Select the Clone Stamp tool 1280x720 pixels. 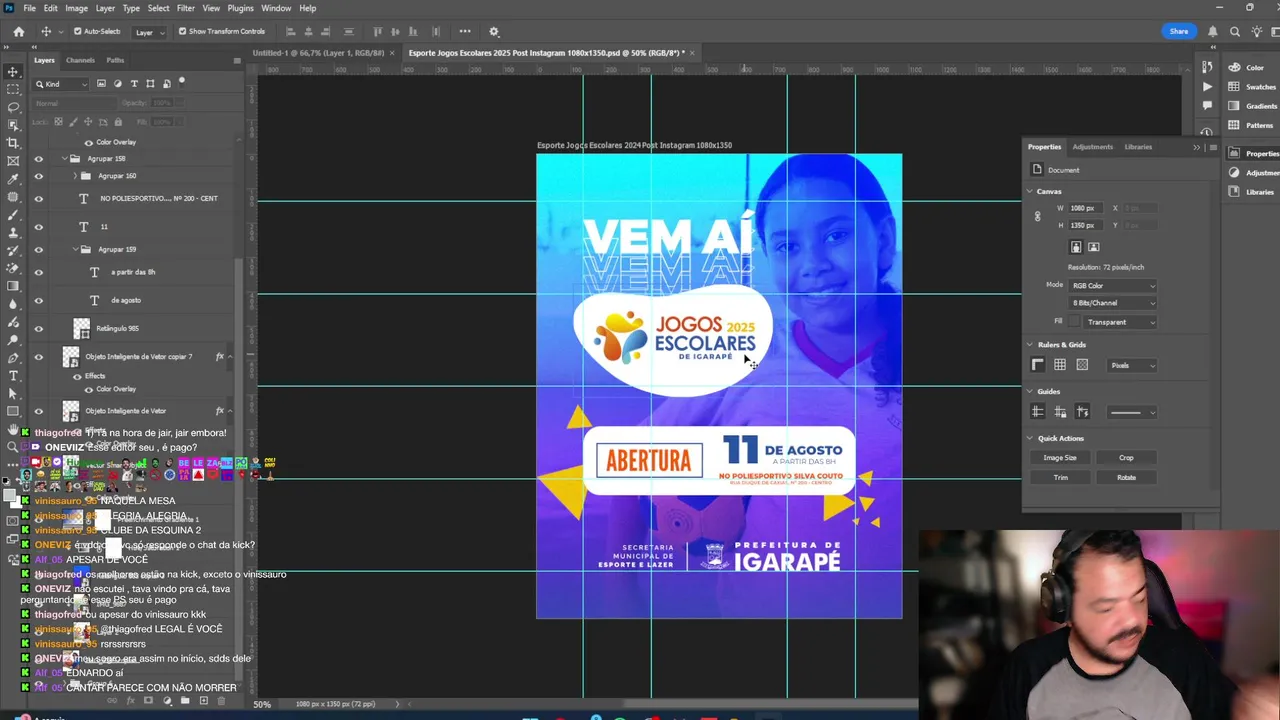click(13, 233)
